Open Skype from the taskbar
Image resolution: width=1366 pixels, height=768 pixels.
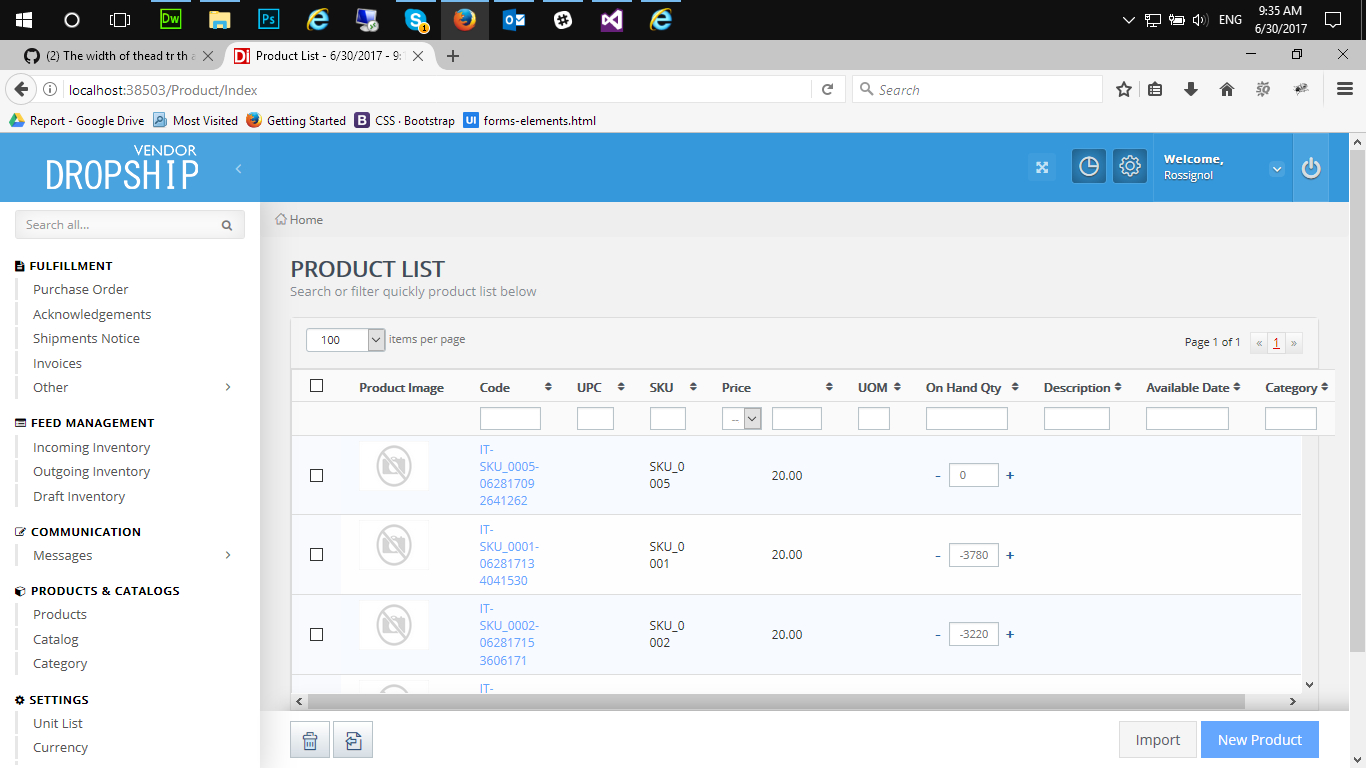416,19
